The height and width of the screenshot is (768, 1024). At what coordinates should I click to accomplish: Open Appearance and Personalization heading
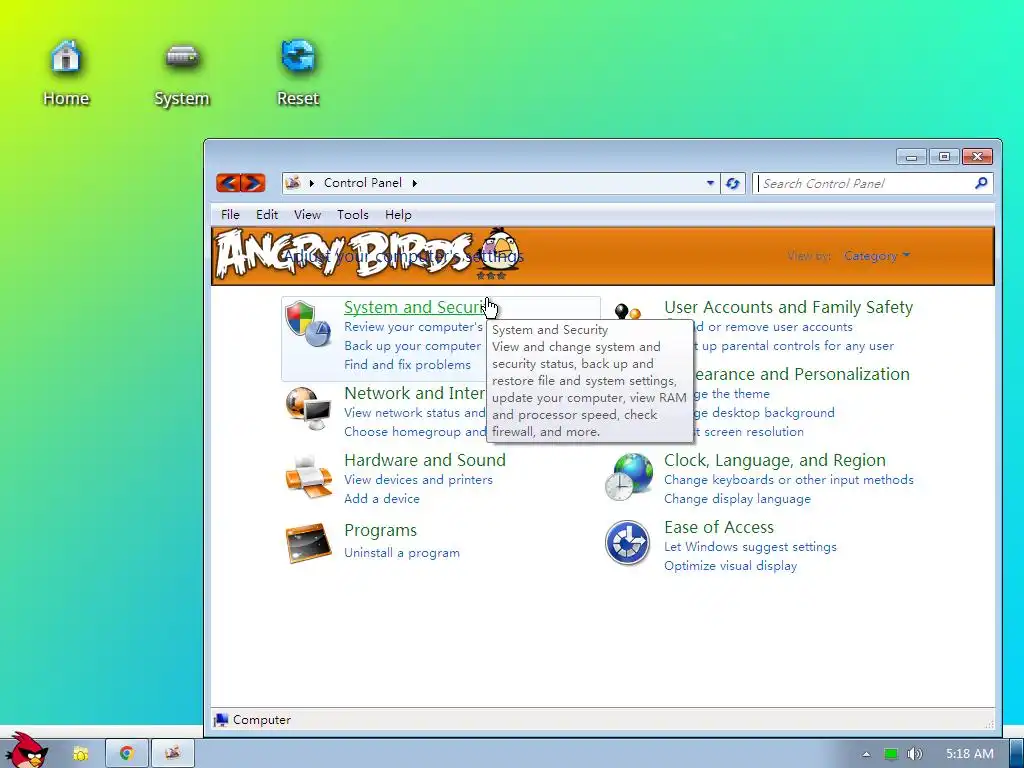coord(802,374)
